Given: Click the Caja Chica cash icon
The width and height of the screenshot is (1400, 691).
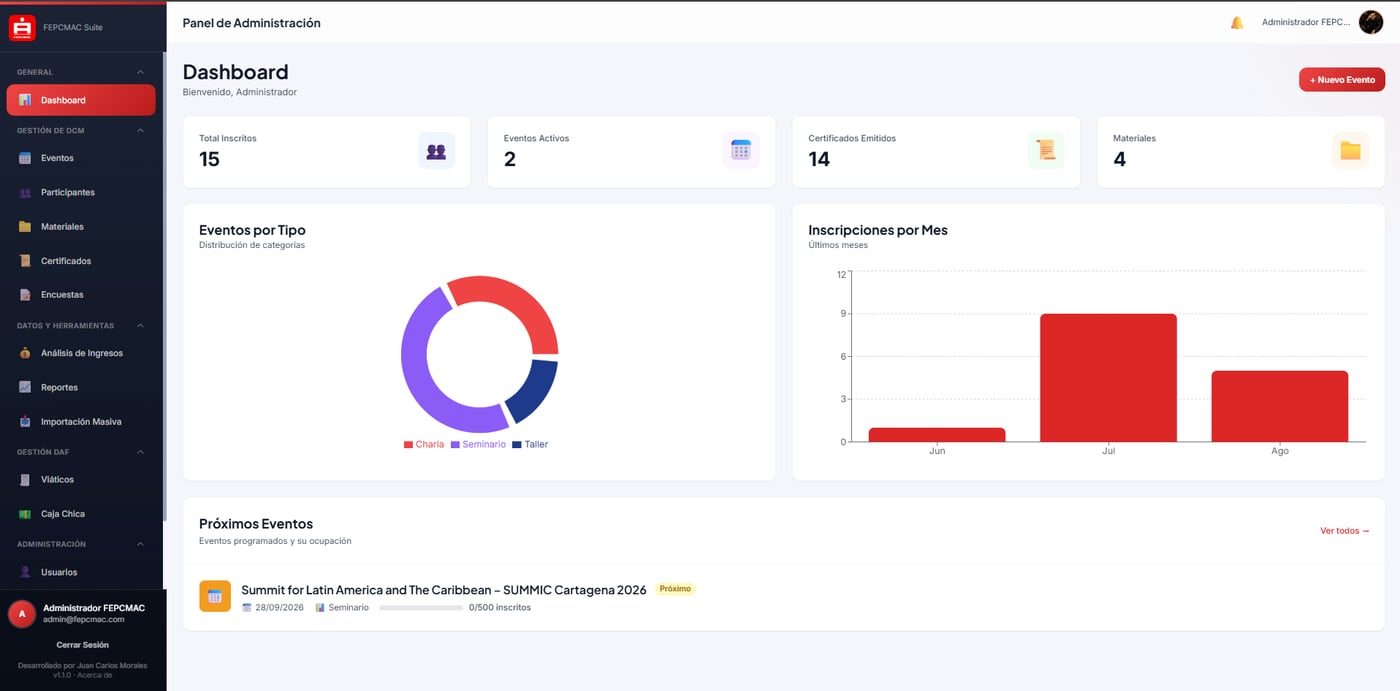Looking at the screenshot, I should pyautogui.click(x=25, y=514).
